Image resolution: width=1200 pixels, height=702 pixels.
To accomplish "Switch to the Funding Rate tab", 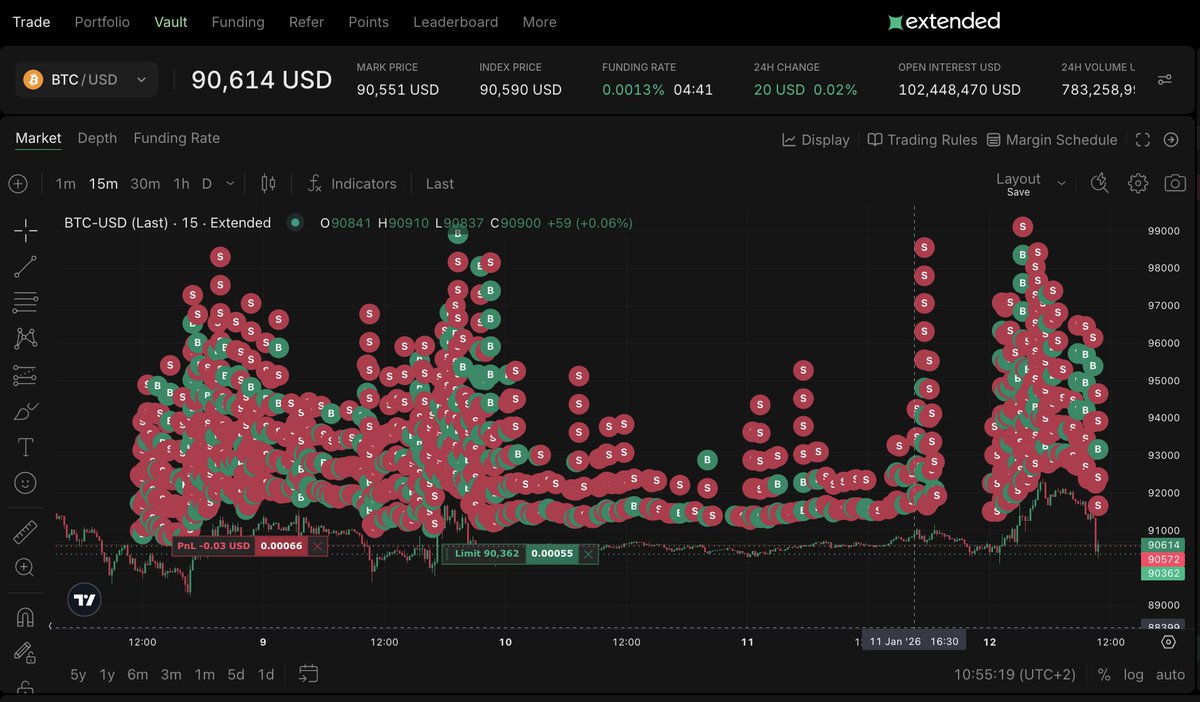I will coord(176,138).
